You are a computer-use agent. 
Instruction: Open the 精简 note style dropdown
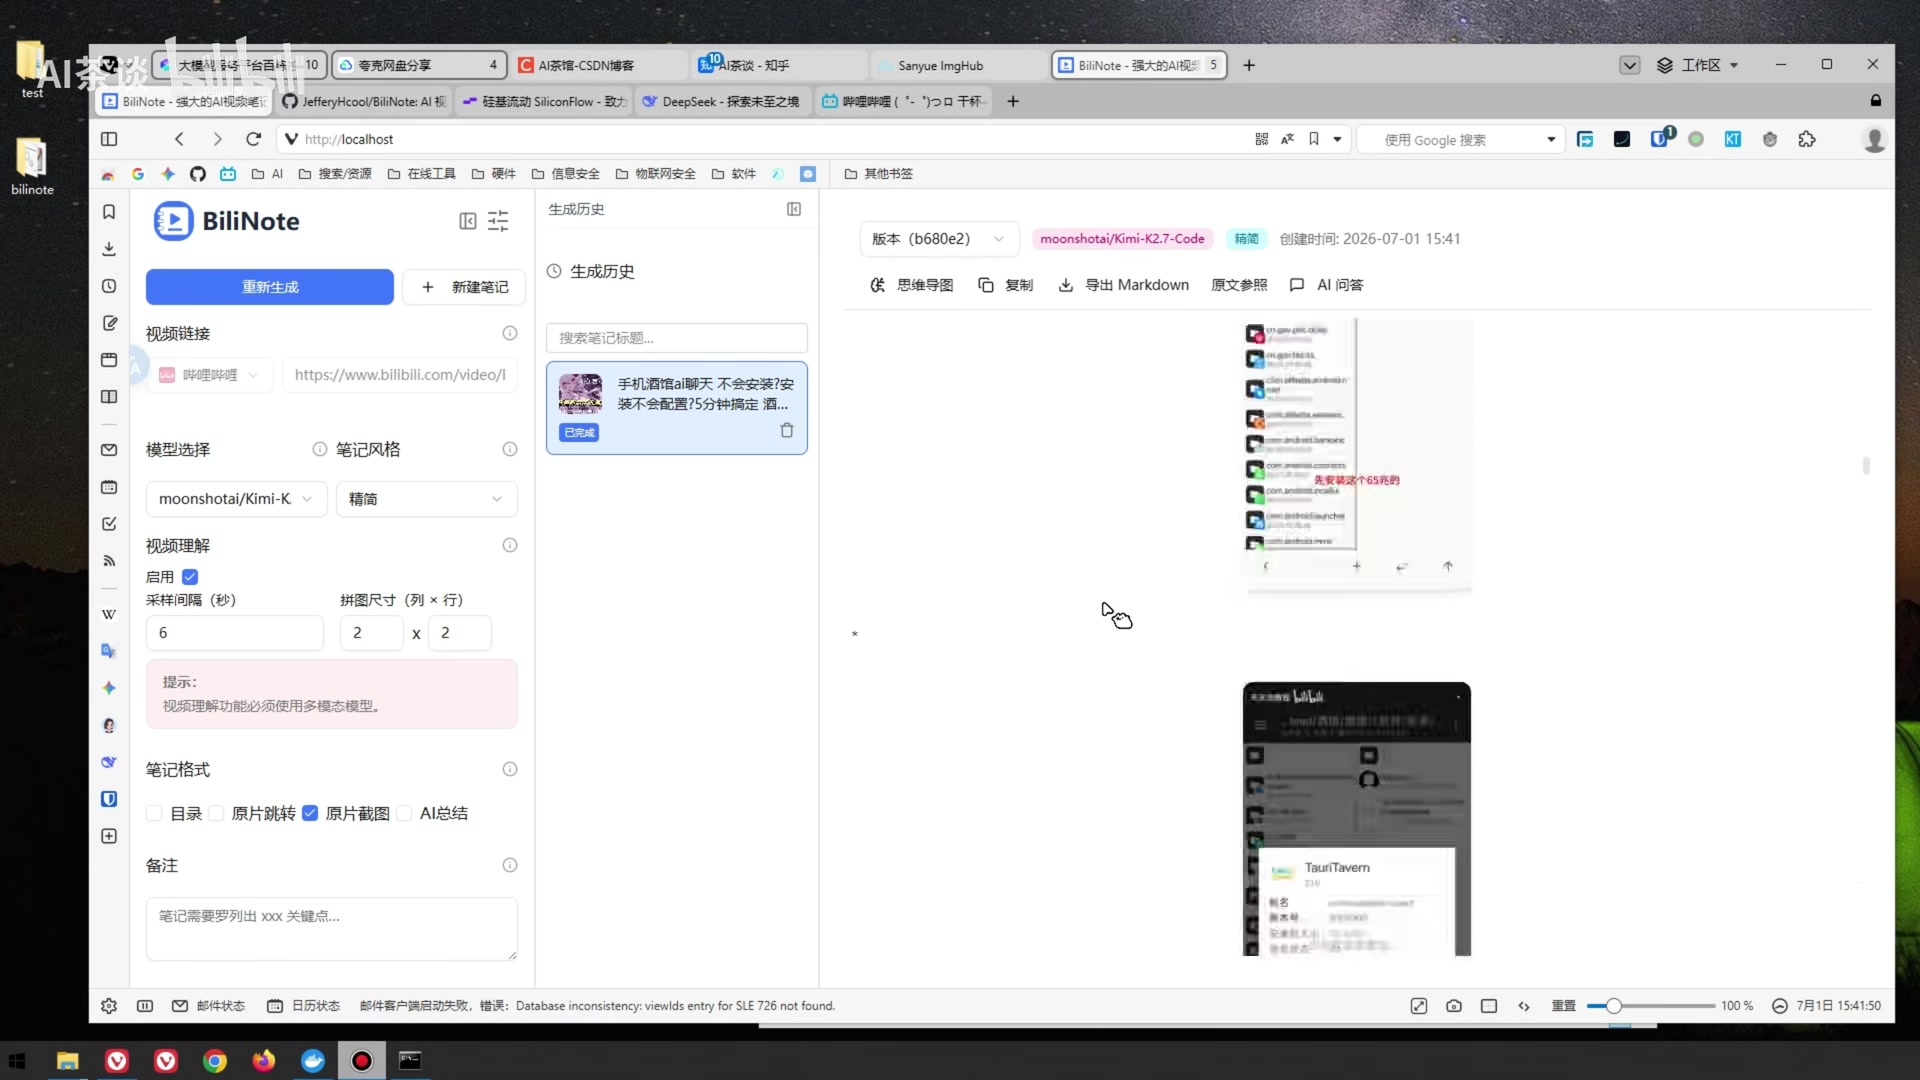(x=427, y=499)
